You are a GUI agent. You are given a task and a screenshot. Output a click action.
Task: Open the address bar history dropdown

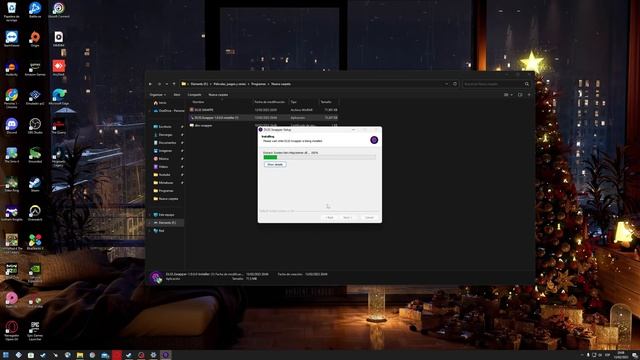[447, 84]
